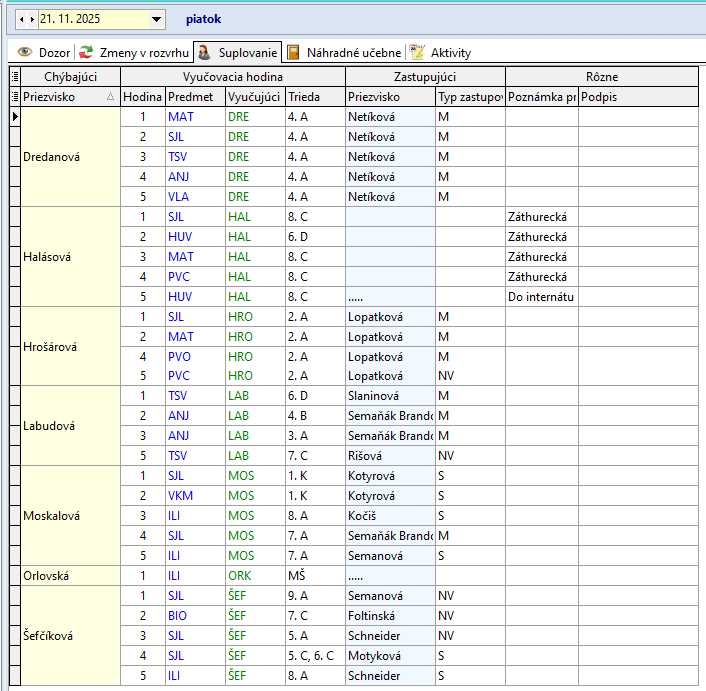Click the Typ zastupovania column header
Image resolution: width=706 pixels, height=691 pixels.
tap(469, 97)
